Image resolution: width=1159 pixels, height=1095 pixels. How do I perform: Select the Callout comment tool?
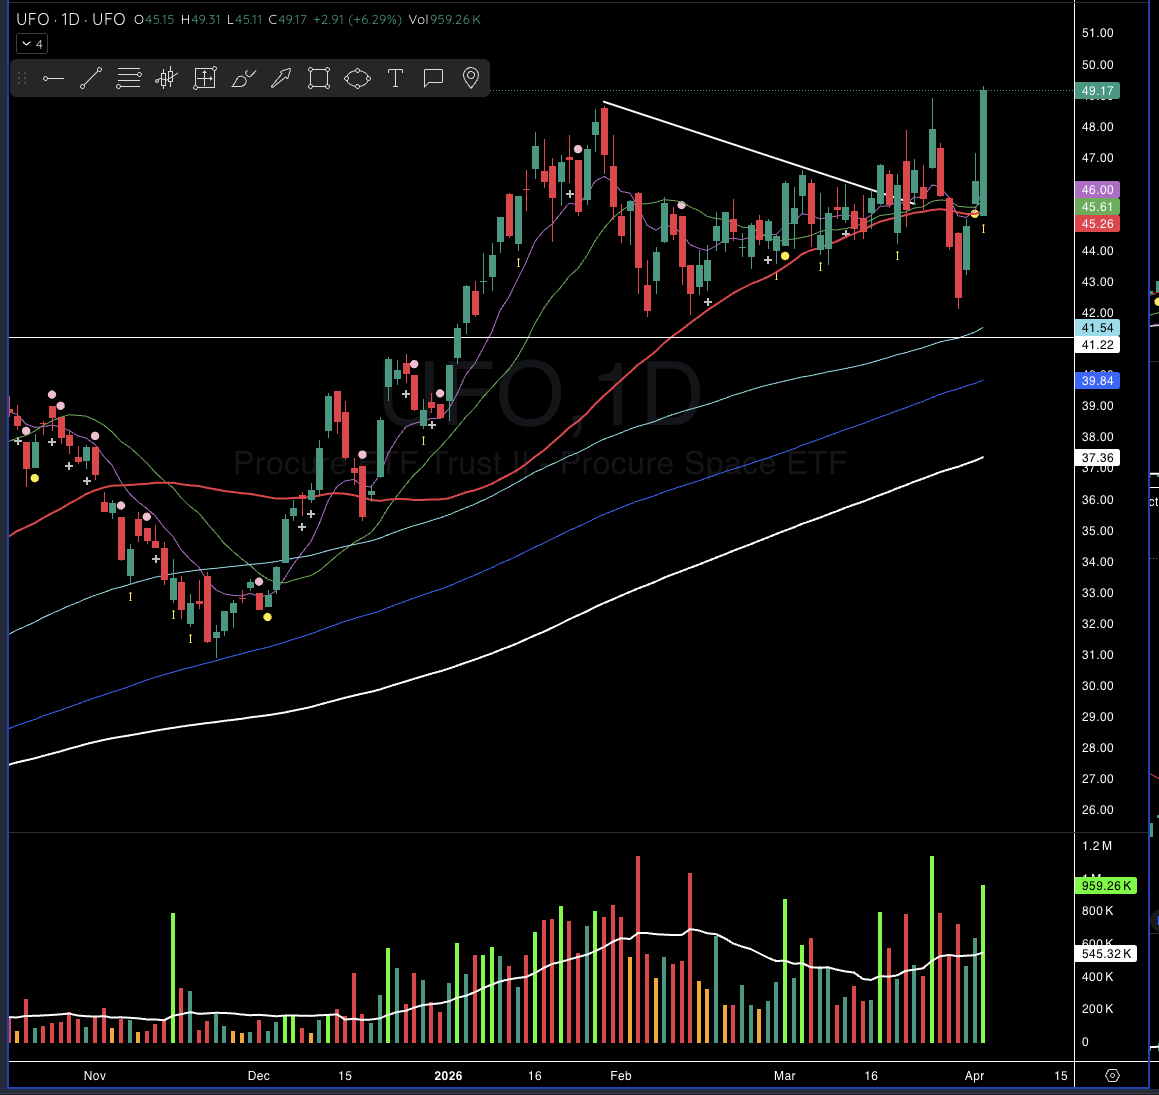(433, 78)
